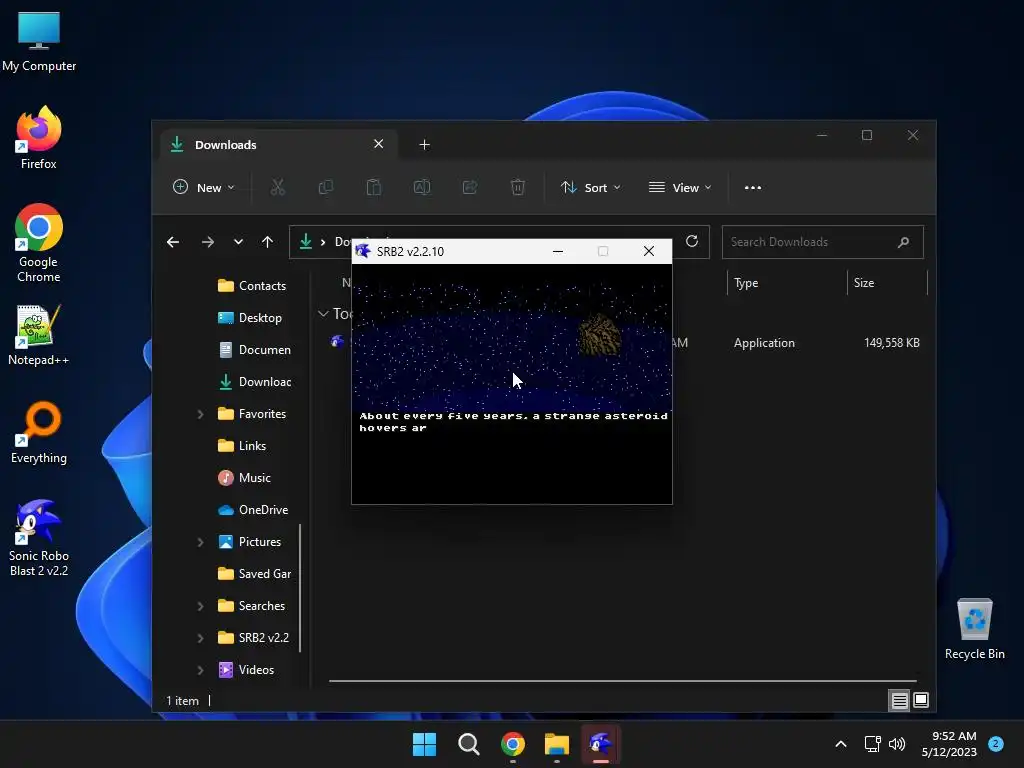
Task: Select Music in the navigation pane
Action: (x=244, y=478)
